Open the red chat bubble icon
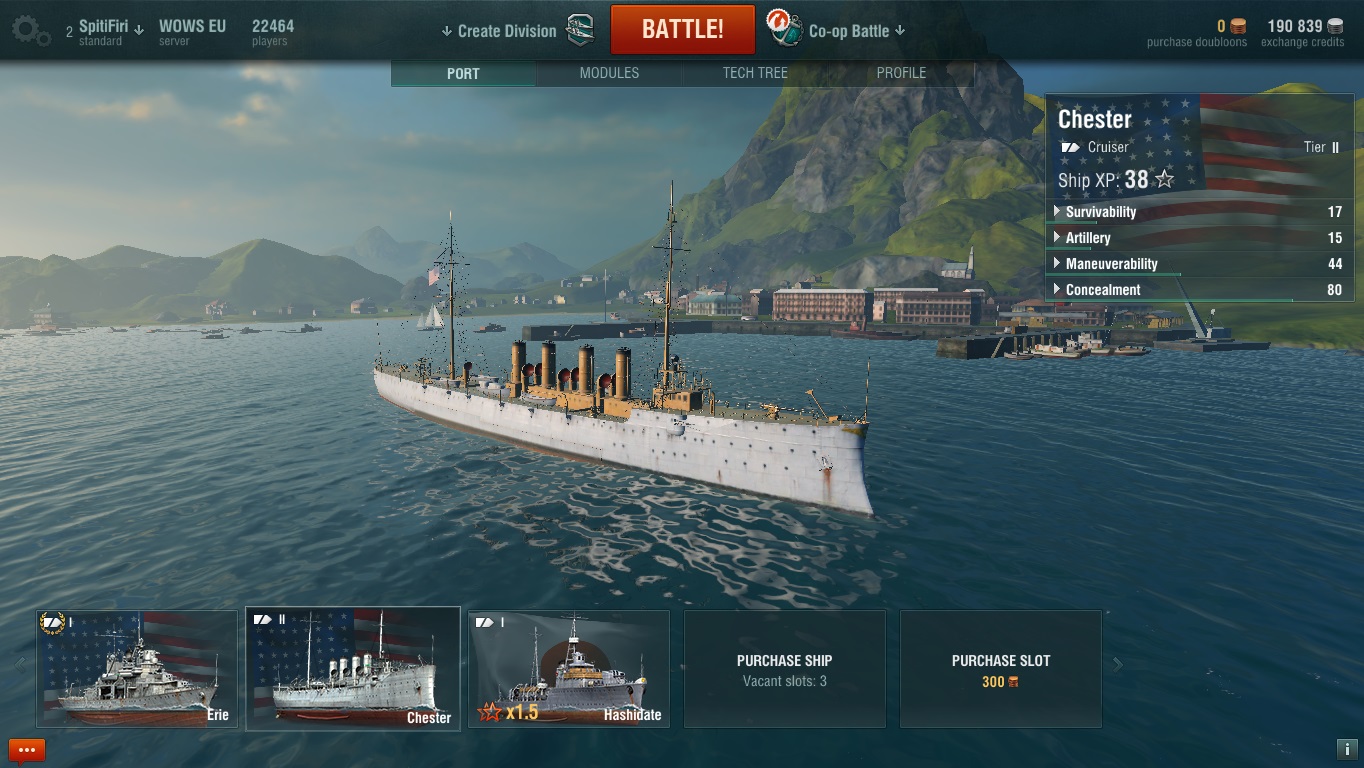 tap(27, 750)
